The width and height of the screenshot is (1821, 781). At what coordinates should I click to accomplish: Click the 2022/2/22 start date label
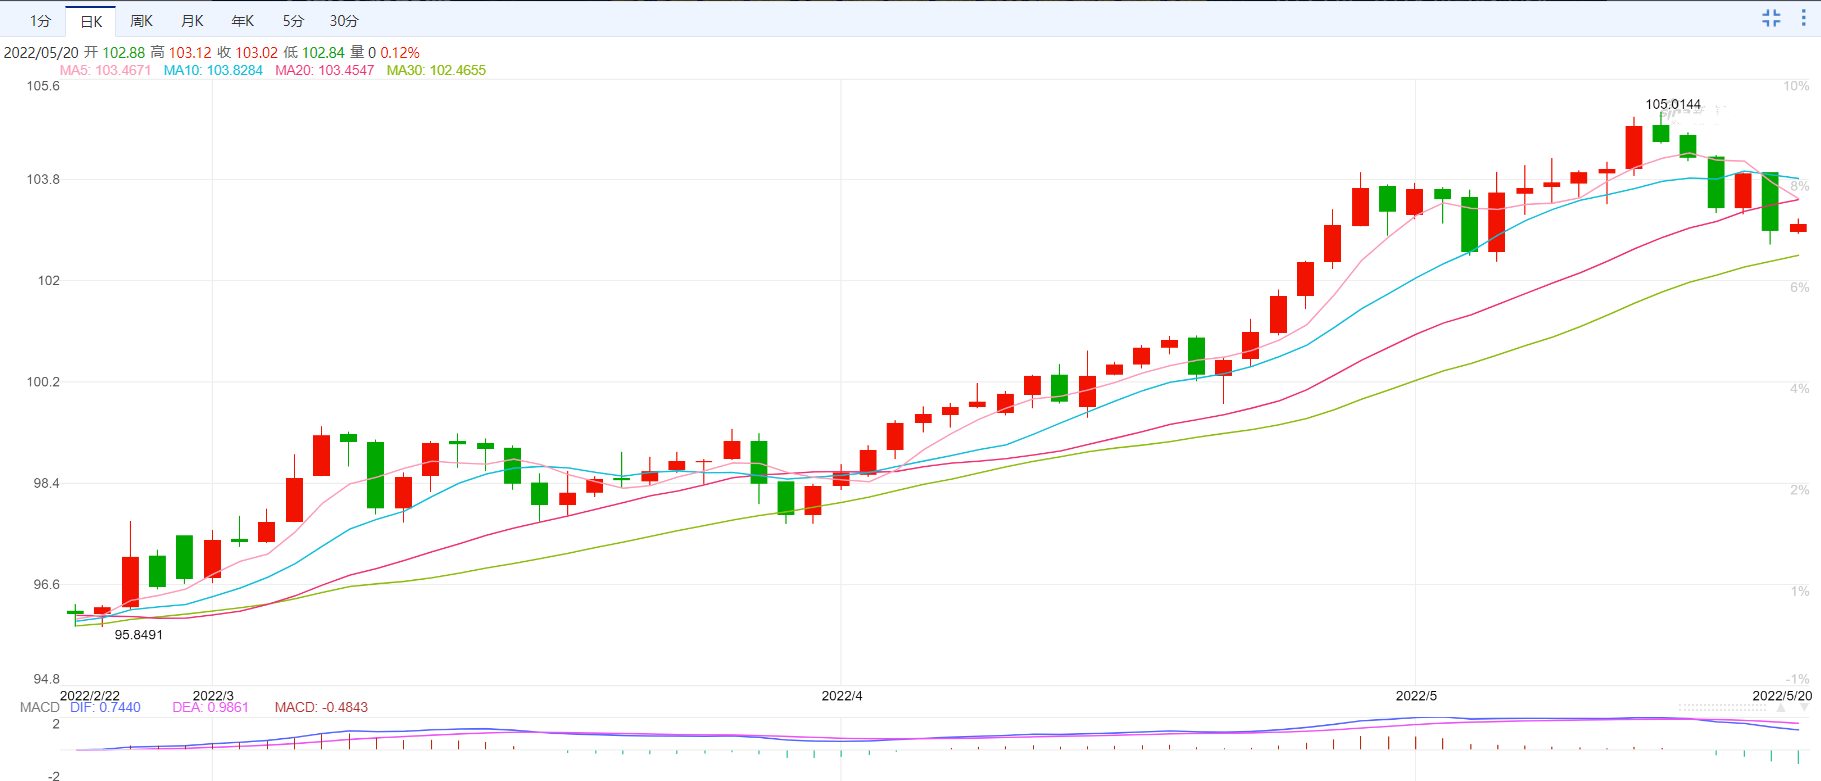click(x=90, y=695)
